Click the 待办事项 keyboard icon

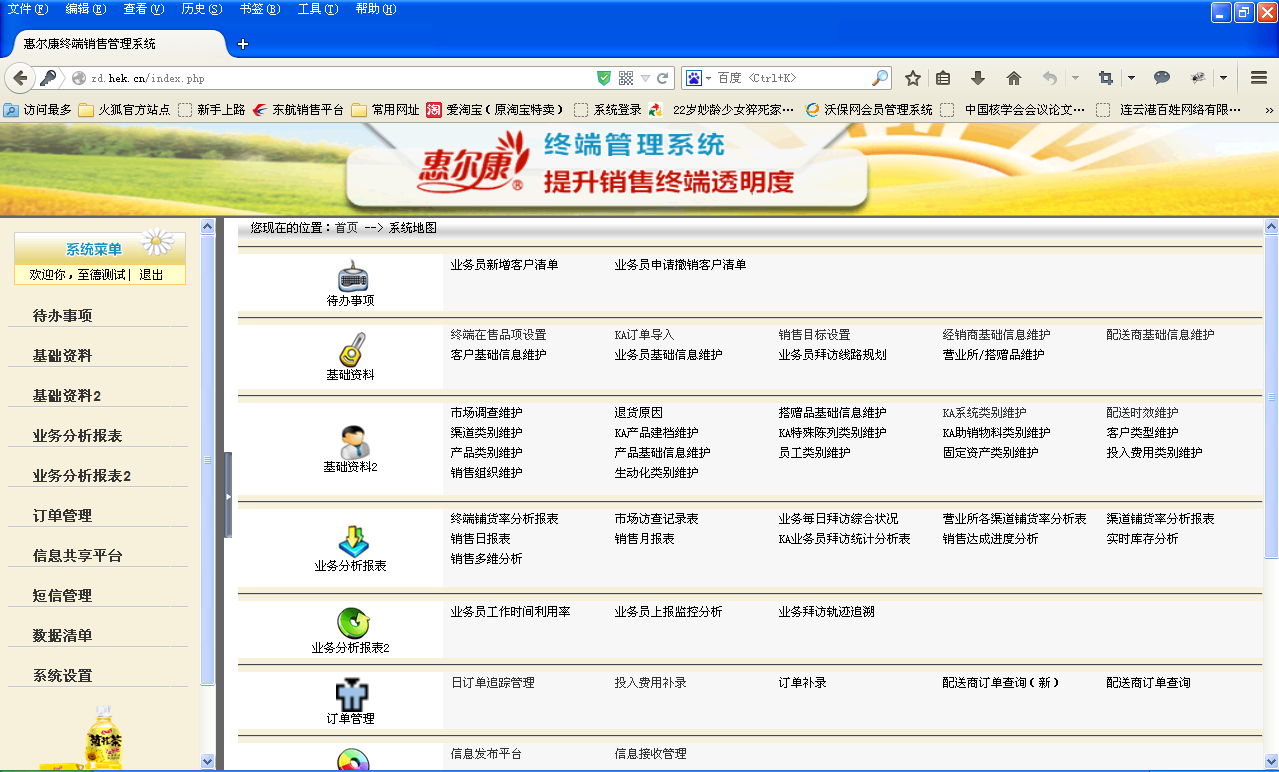click(352, 275)
